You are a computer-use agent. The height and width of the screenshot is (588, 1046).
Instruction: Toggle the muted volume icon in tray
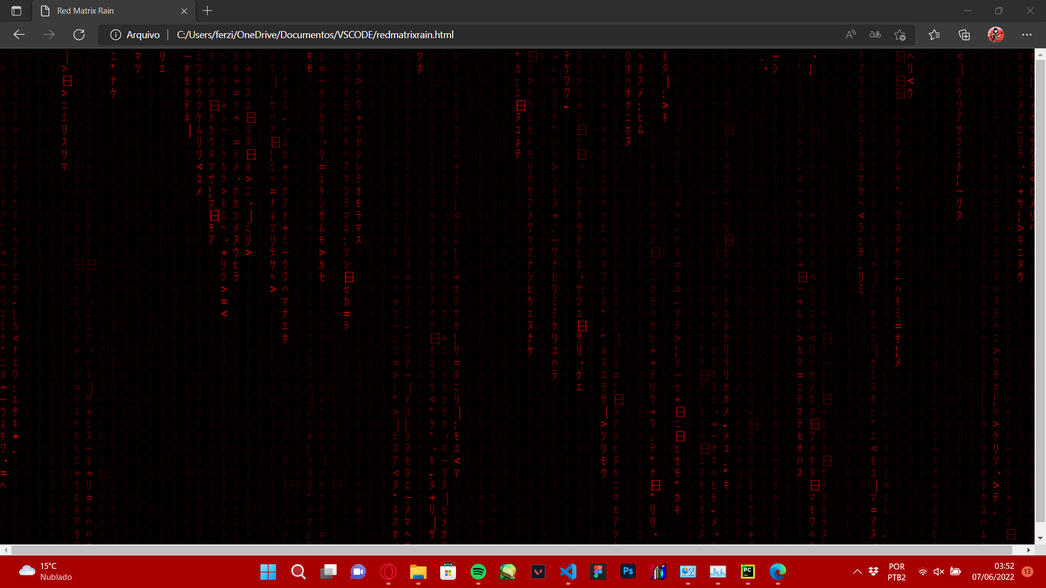(938, 572)
